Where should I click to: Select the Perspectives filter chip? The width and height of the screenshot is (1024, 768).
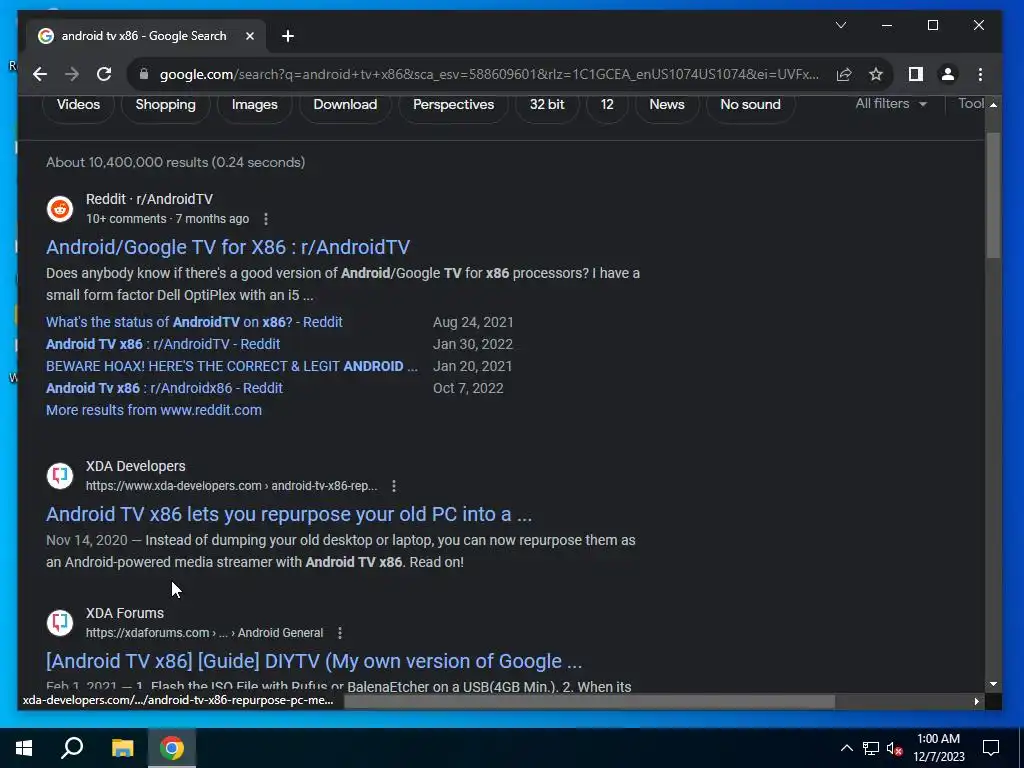click(x=453, y=104)
